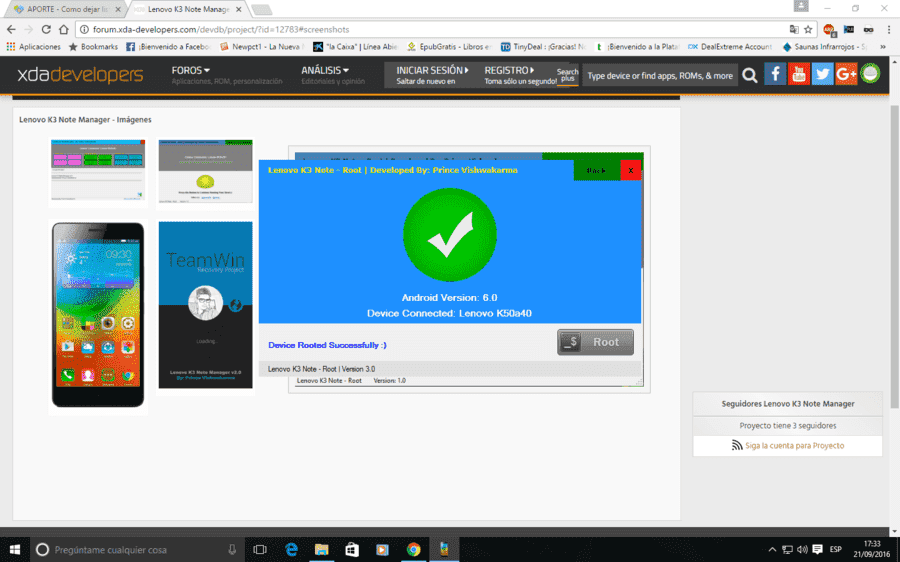Click volume icon in system tray

[802, 549]
